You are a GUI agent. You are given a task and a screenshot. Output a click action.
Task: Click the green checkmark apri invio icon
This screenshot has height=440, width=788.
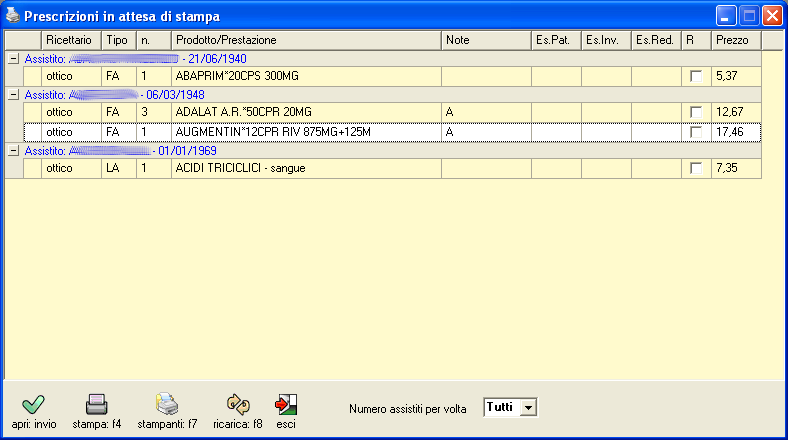tap(33, 405)
